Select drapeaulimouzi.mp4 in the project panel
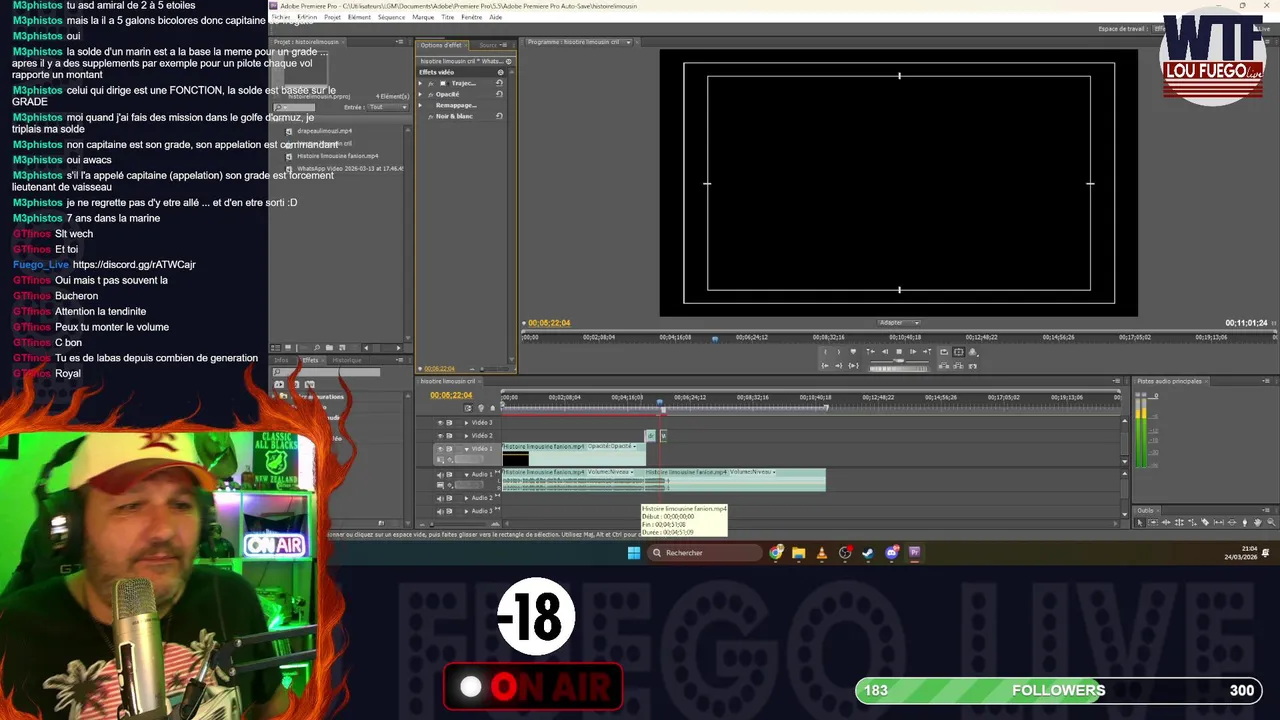 point(324,131)
